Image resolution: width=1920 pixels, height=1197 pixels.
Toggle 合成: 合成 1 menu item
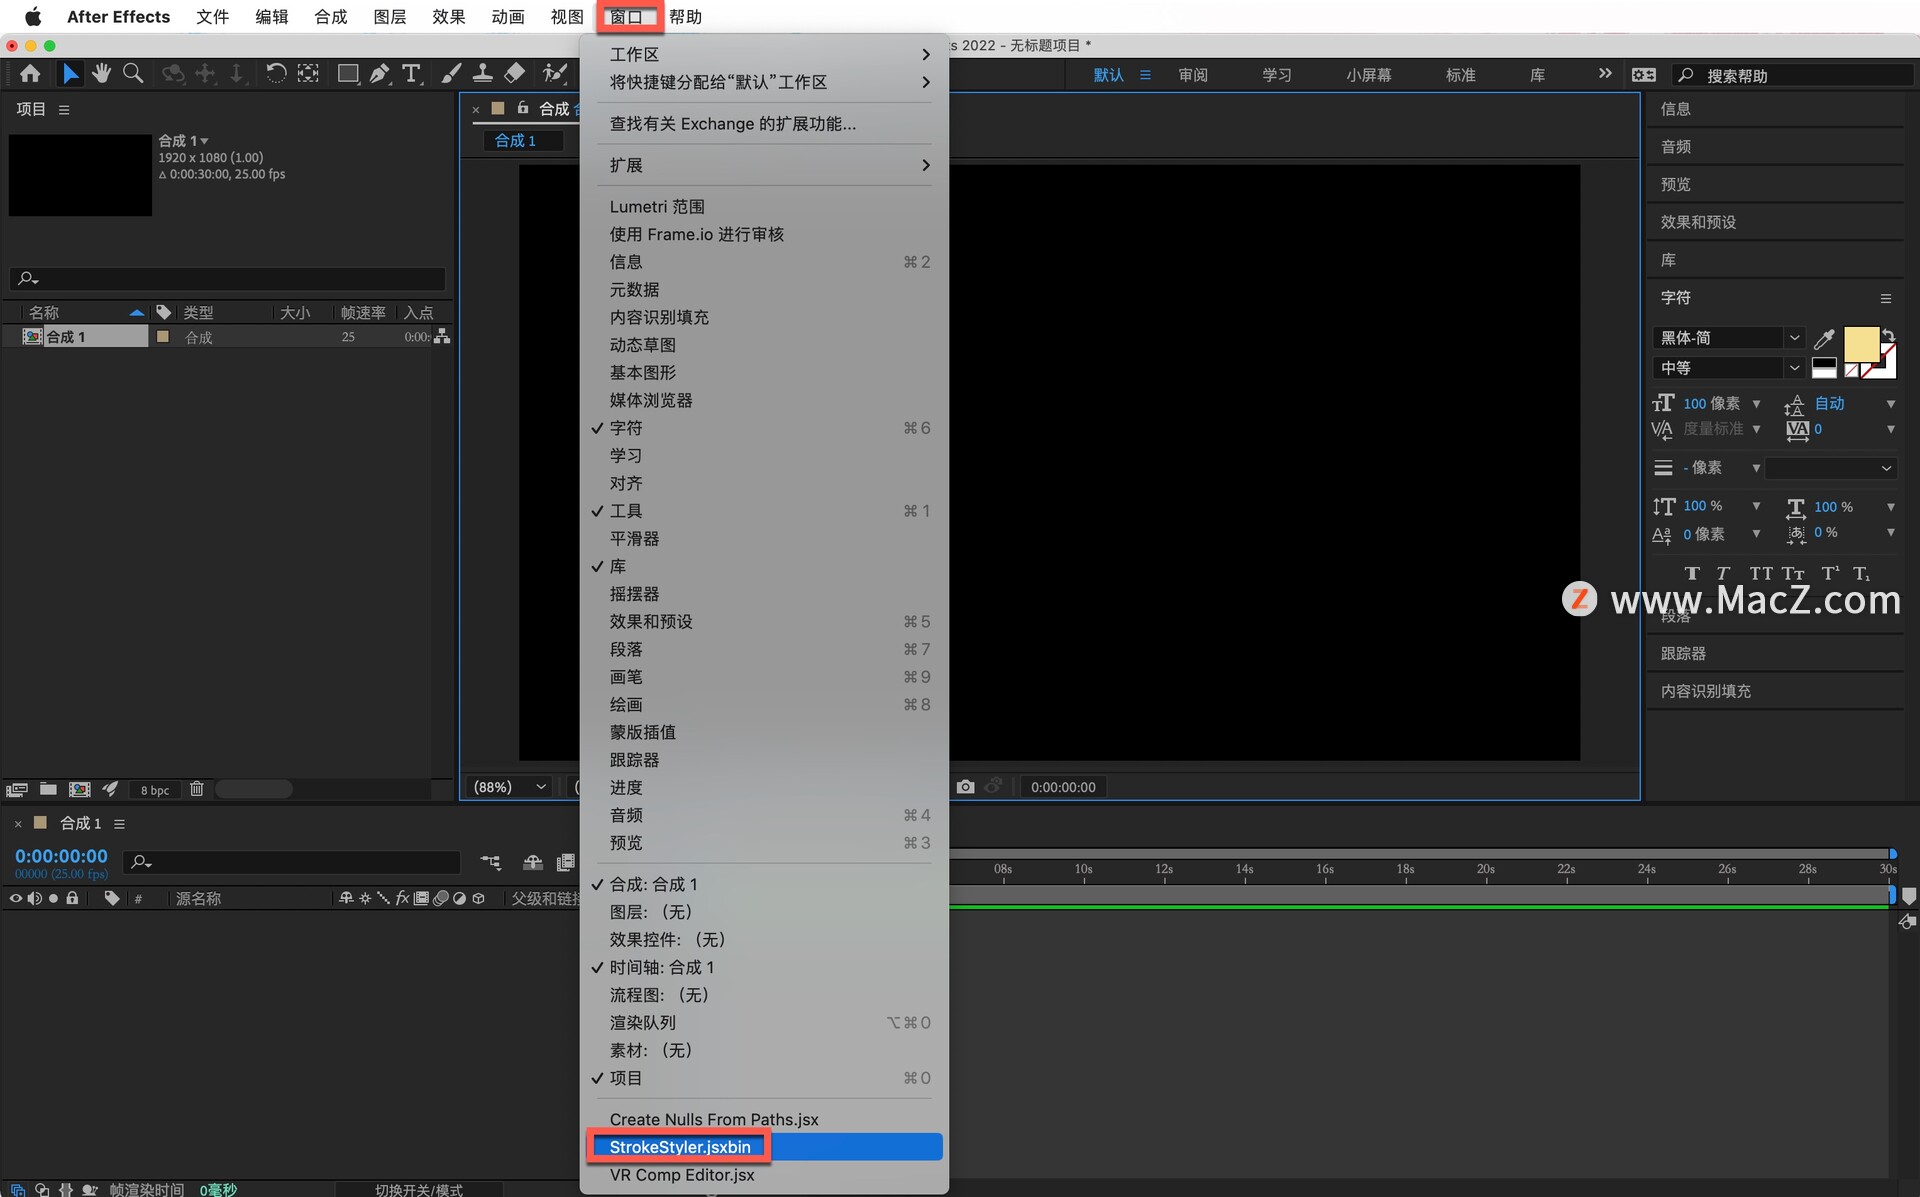coord(765,885)
